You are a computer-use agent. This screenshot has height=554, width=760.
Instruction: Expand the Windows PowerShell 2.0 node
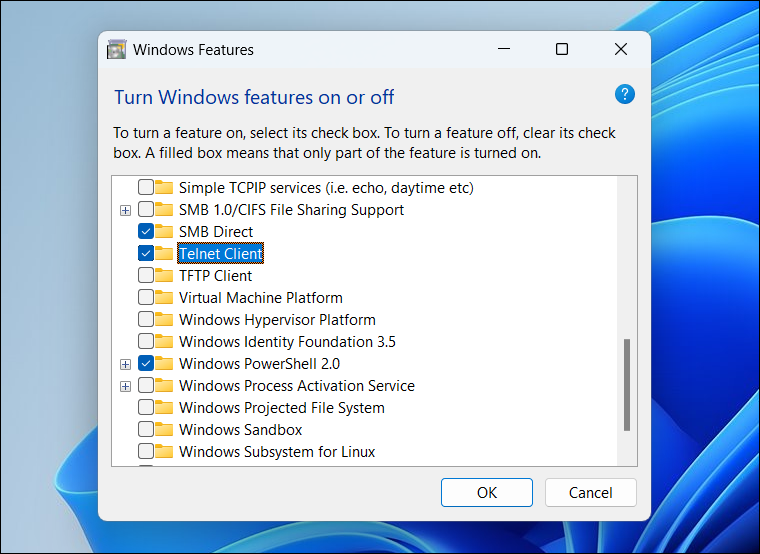coord(126,364)
